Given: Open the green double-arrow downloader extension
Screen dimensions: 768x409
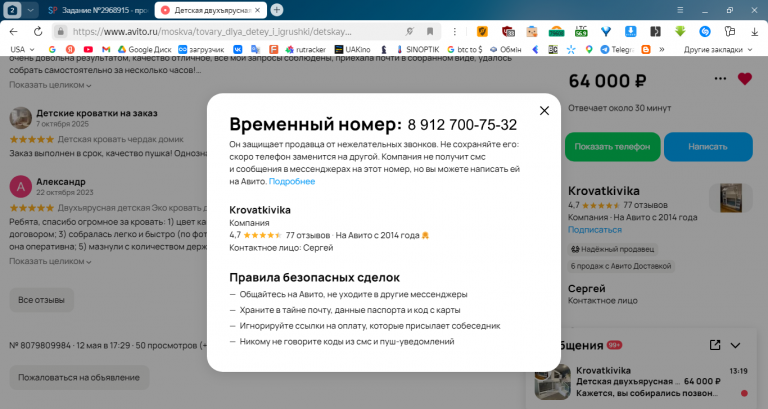Looking at the screenshot, I should (x=680, y=31).
